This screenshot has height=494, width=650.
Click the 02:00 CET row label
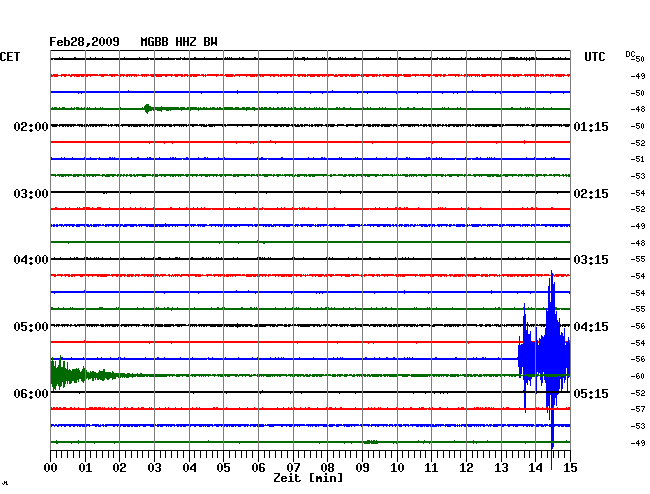(31, 126)
